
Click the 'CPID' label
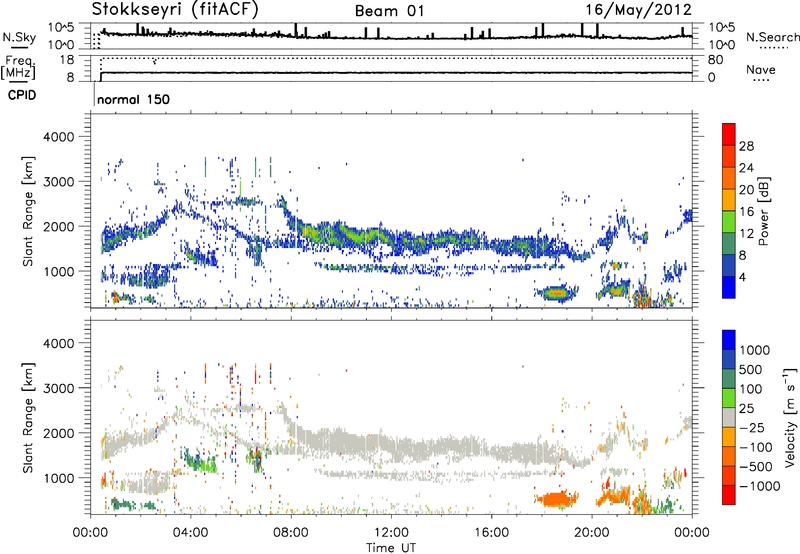[22, 95]
